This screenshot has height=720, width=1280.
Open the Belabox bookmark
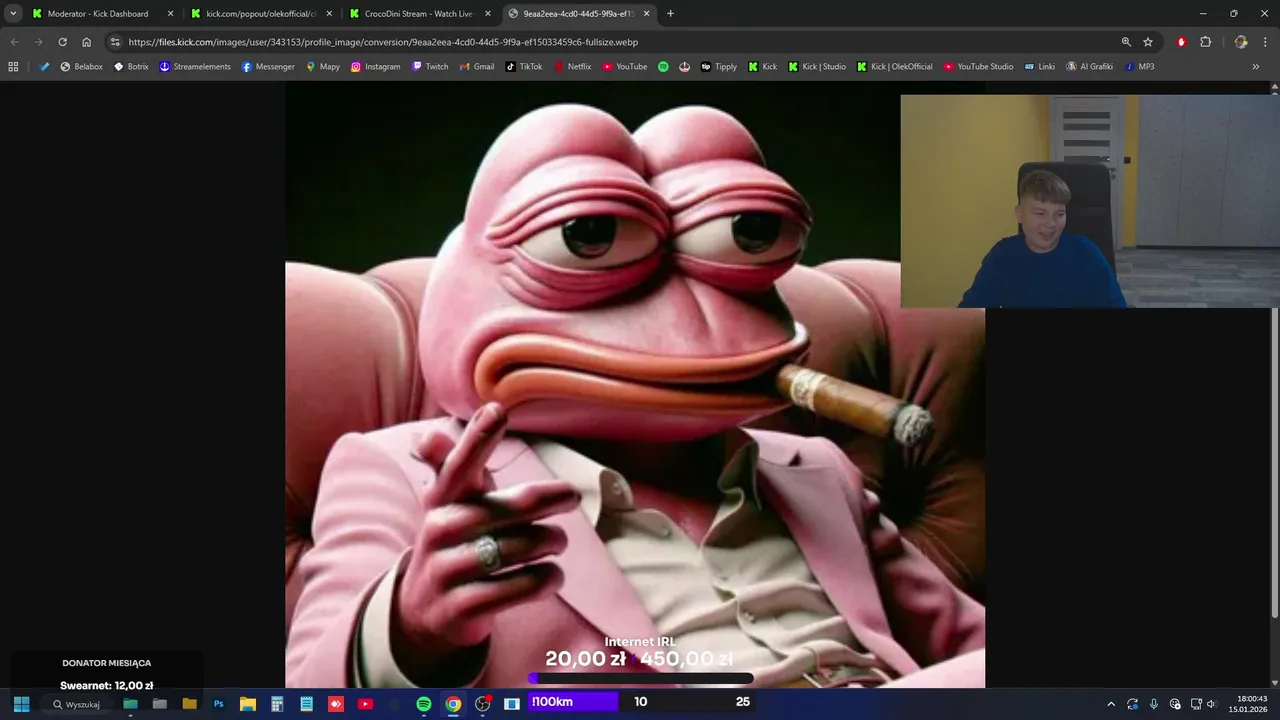pyautogui.click(x=82, y=67)
